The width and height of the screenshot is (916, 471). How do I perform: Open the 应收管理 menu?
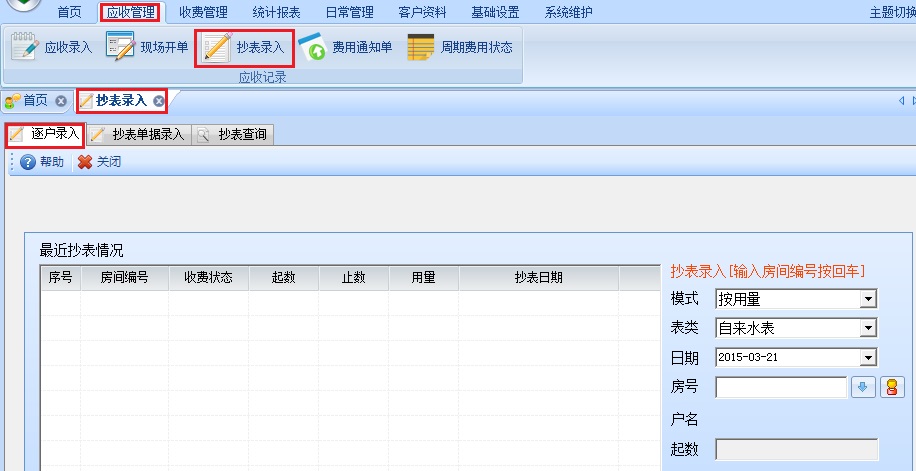130,12
